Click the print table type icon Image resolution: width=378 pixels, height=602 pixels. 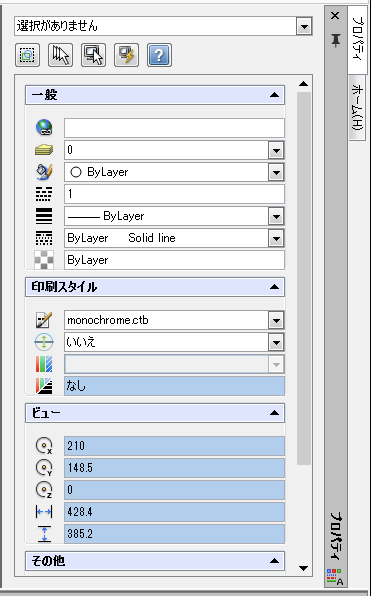[x=44, y=386]
